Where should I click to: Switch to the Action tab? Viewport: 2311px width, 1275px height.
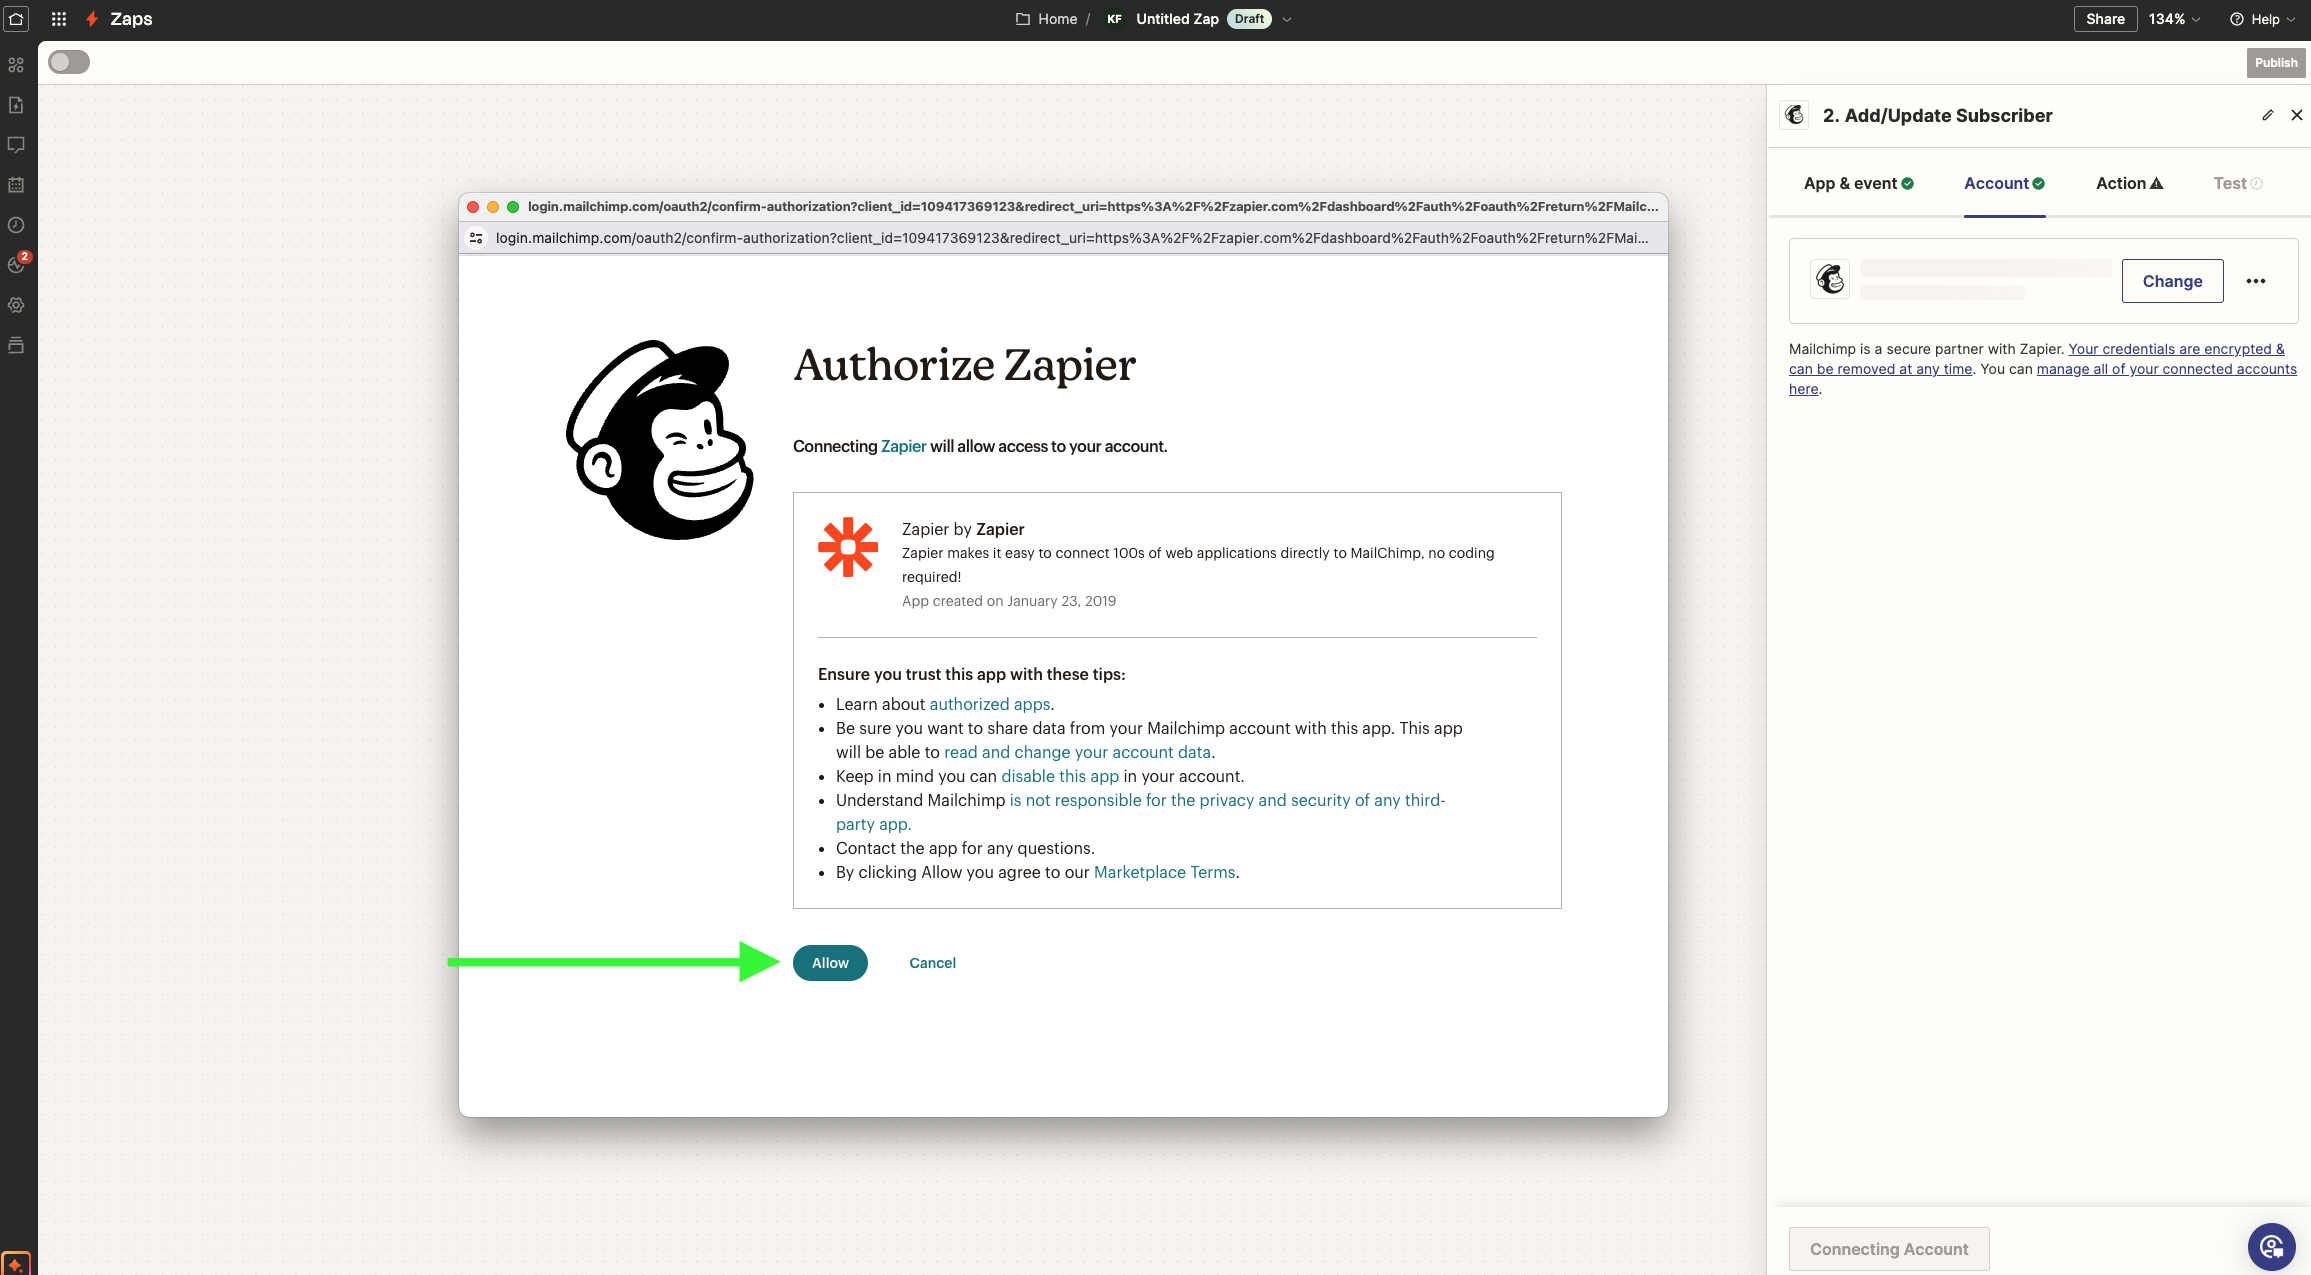click(2129, 183)
